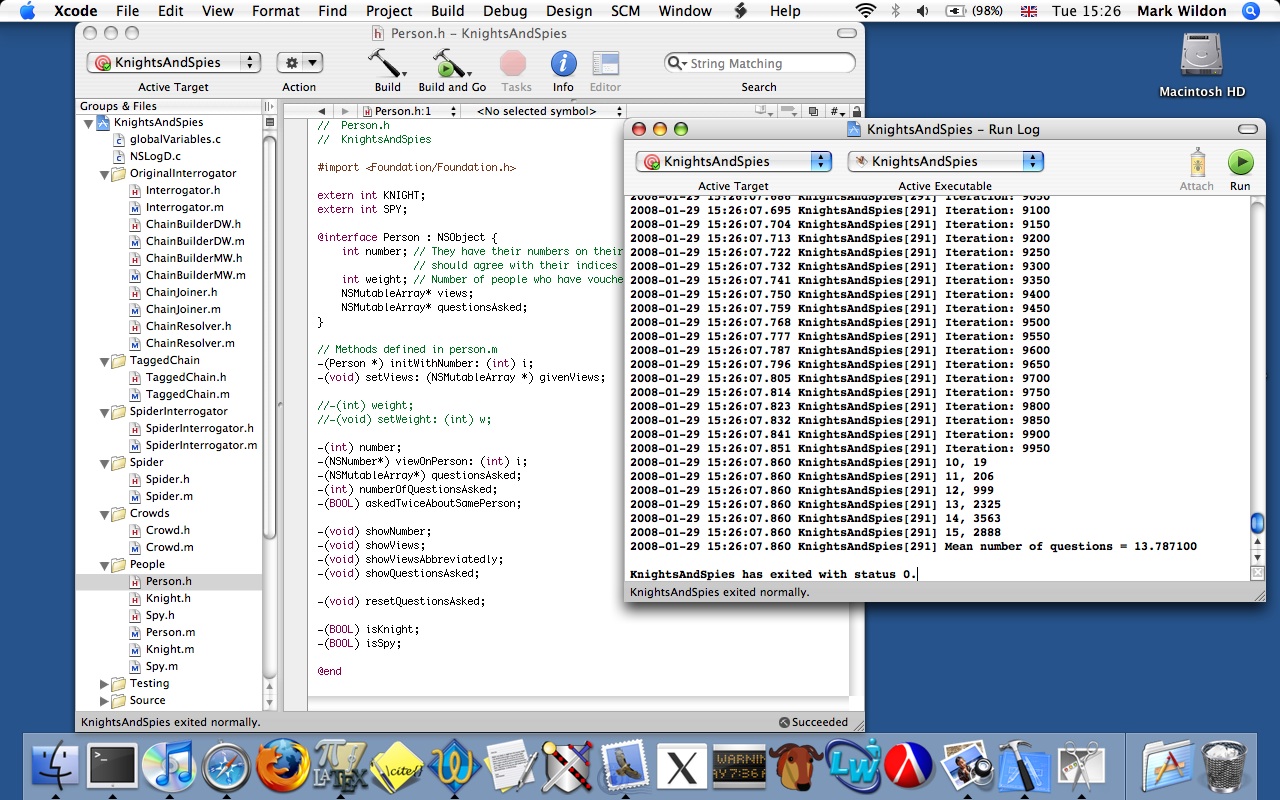Click the Bluetooth icon in menu bar
The height and width of the screenshot is (800, 1280).
895,11
